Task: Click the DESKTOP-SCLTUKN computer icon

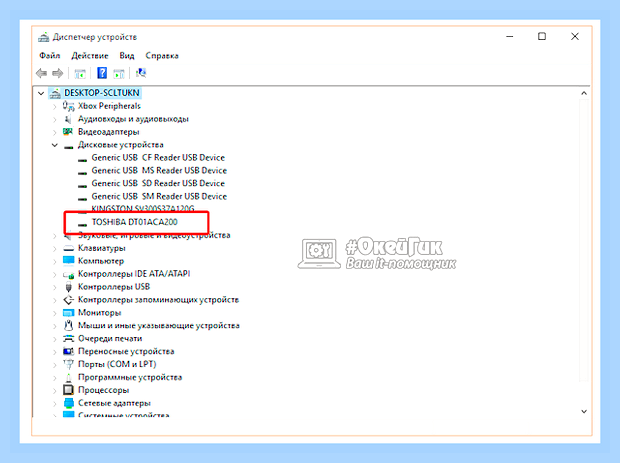Action: pyautogui.click(x=55, y=93)
